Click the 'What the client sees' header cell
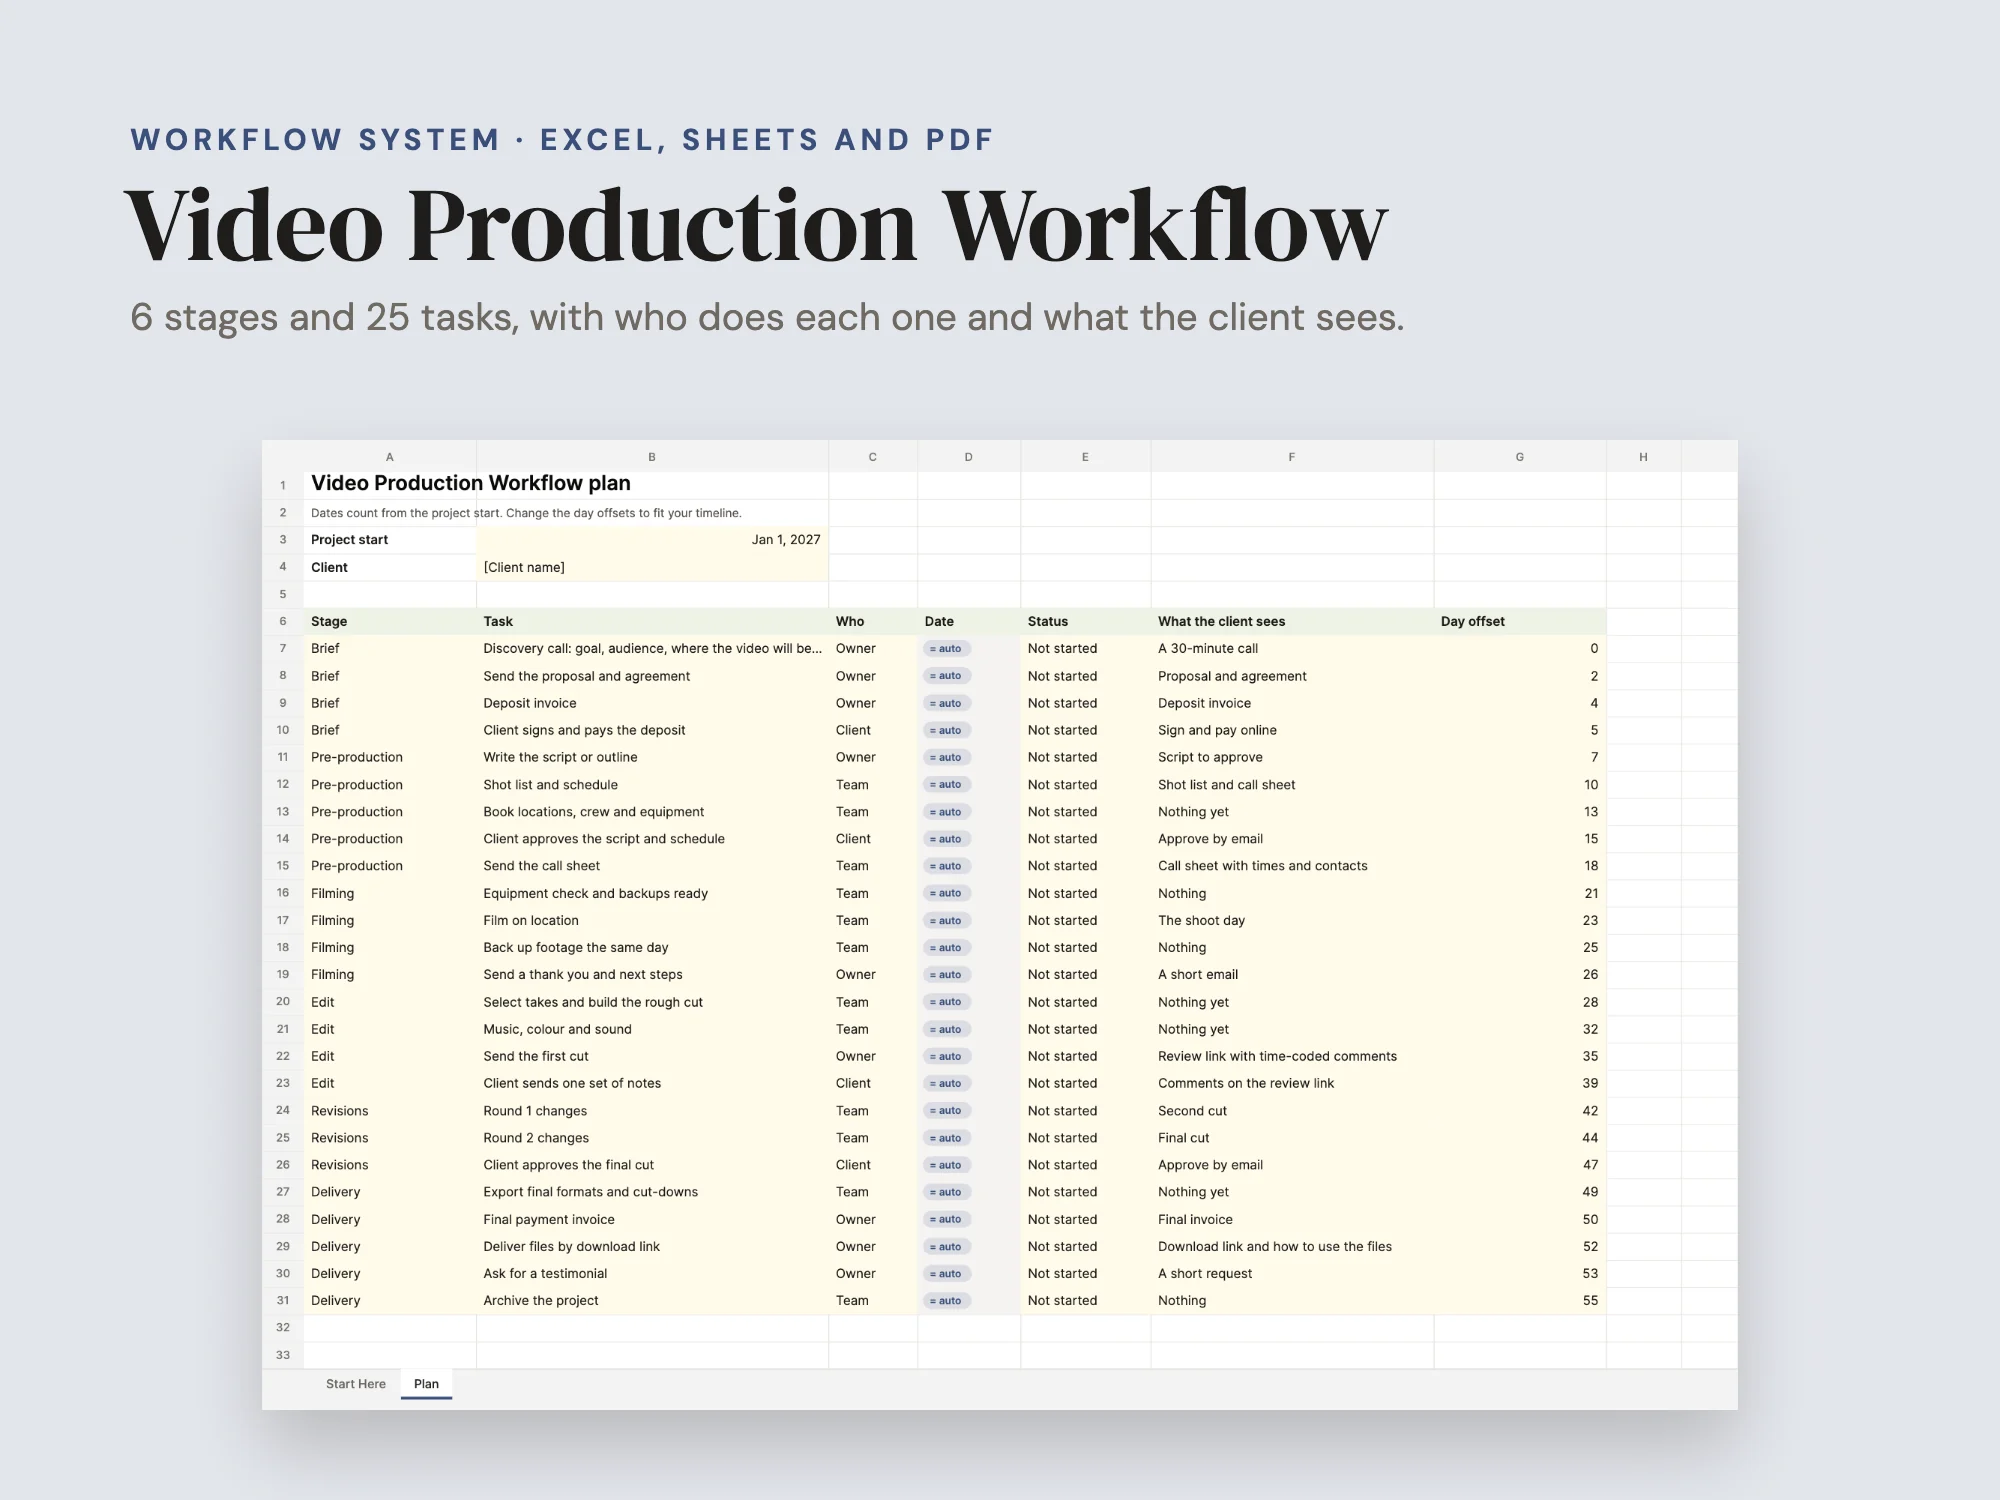2000x1500 pixels. 1292,622
